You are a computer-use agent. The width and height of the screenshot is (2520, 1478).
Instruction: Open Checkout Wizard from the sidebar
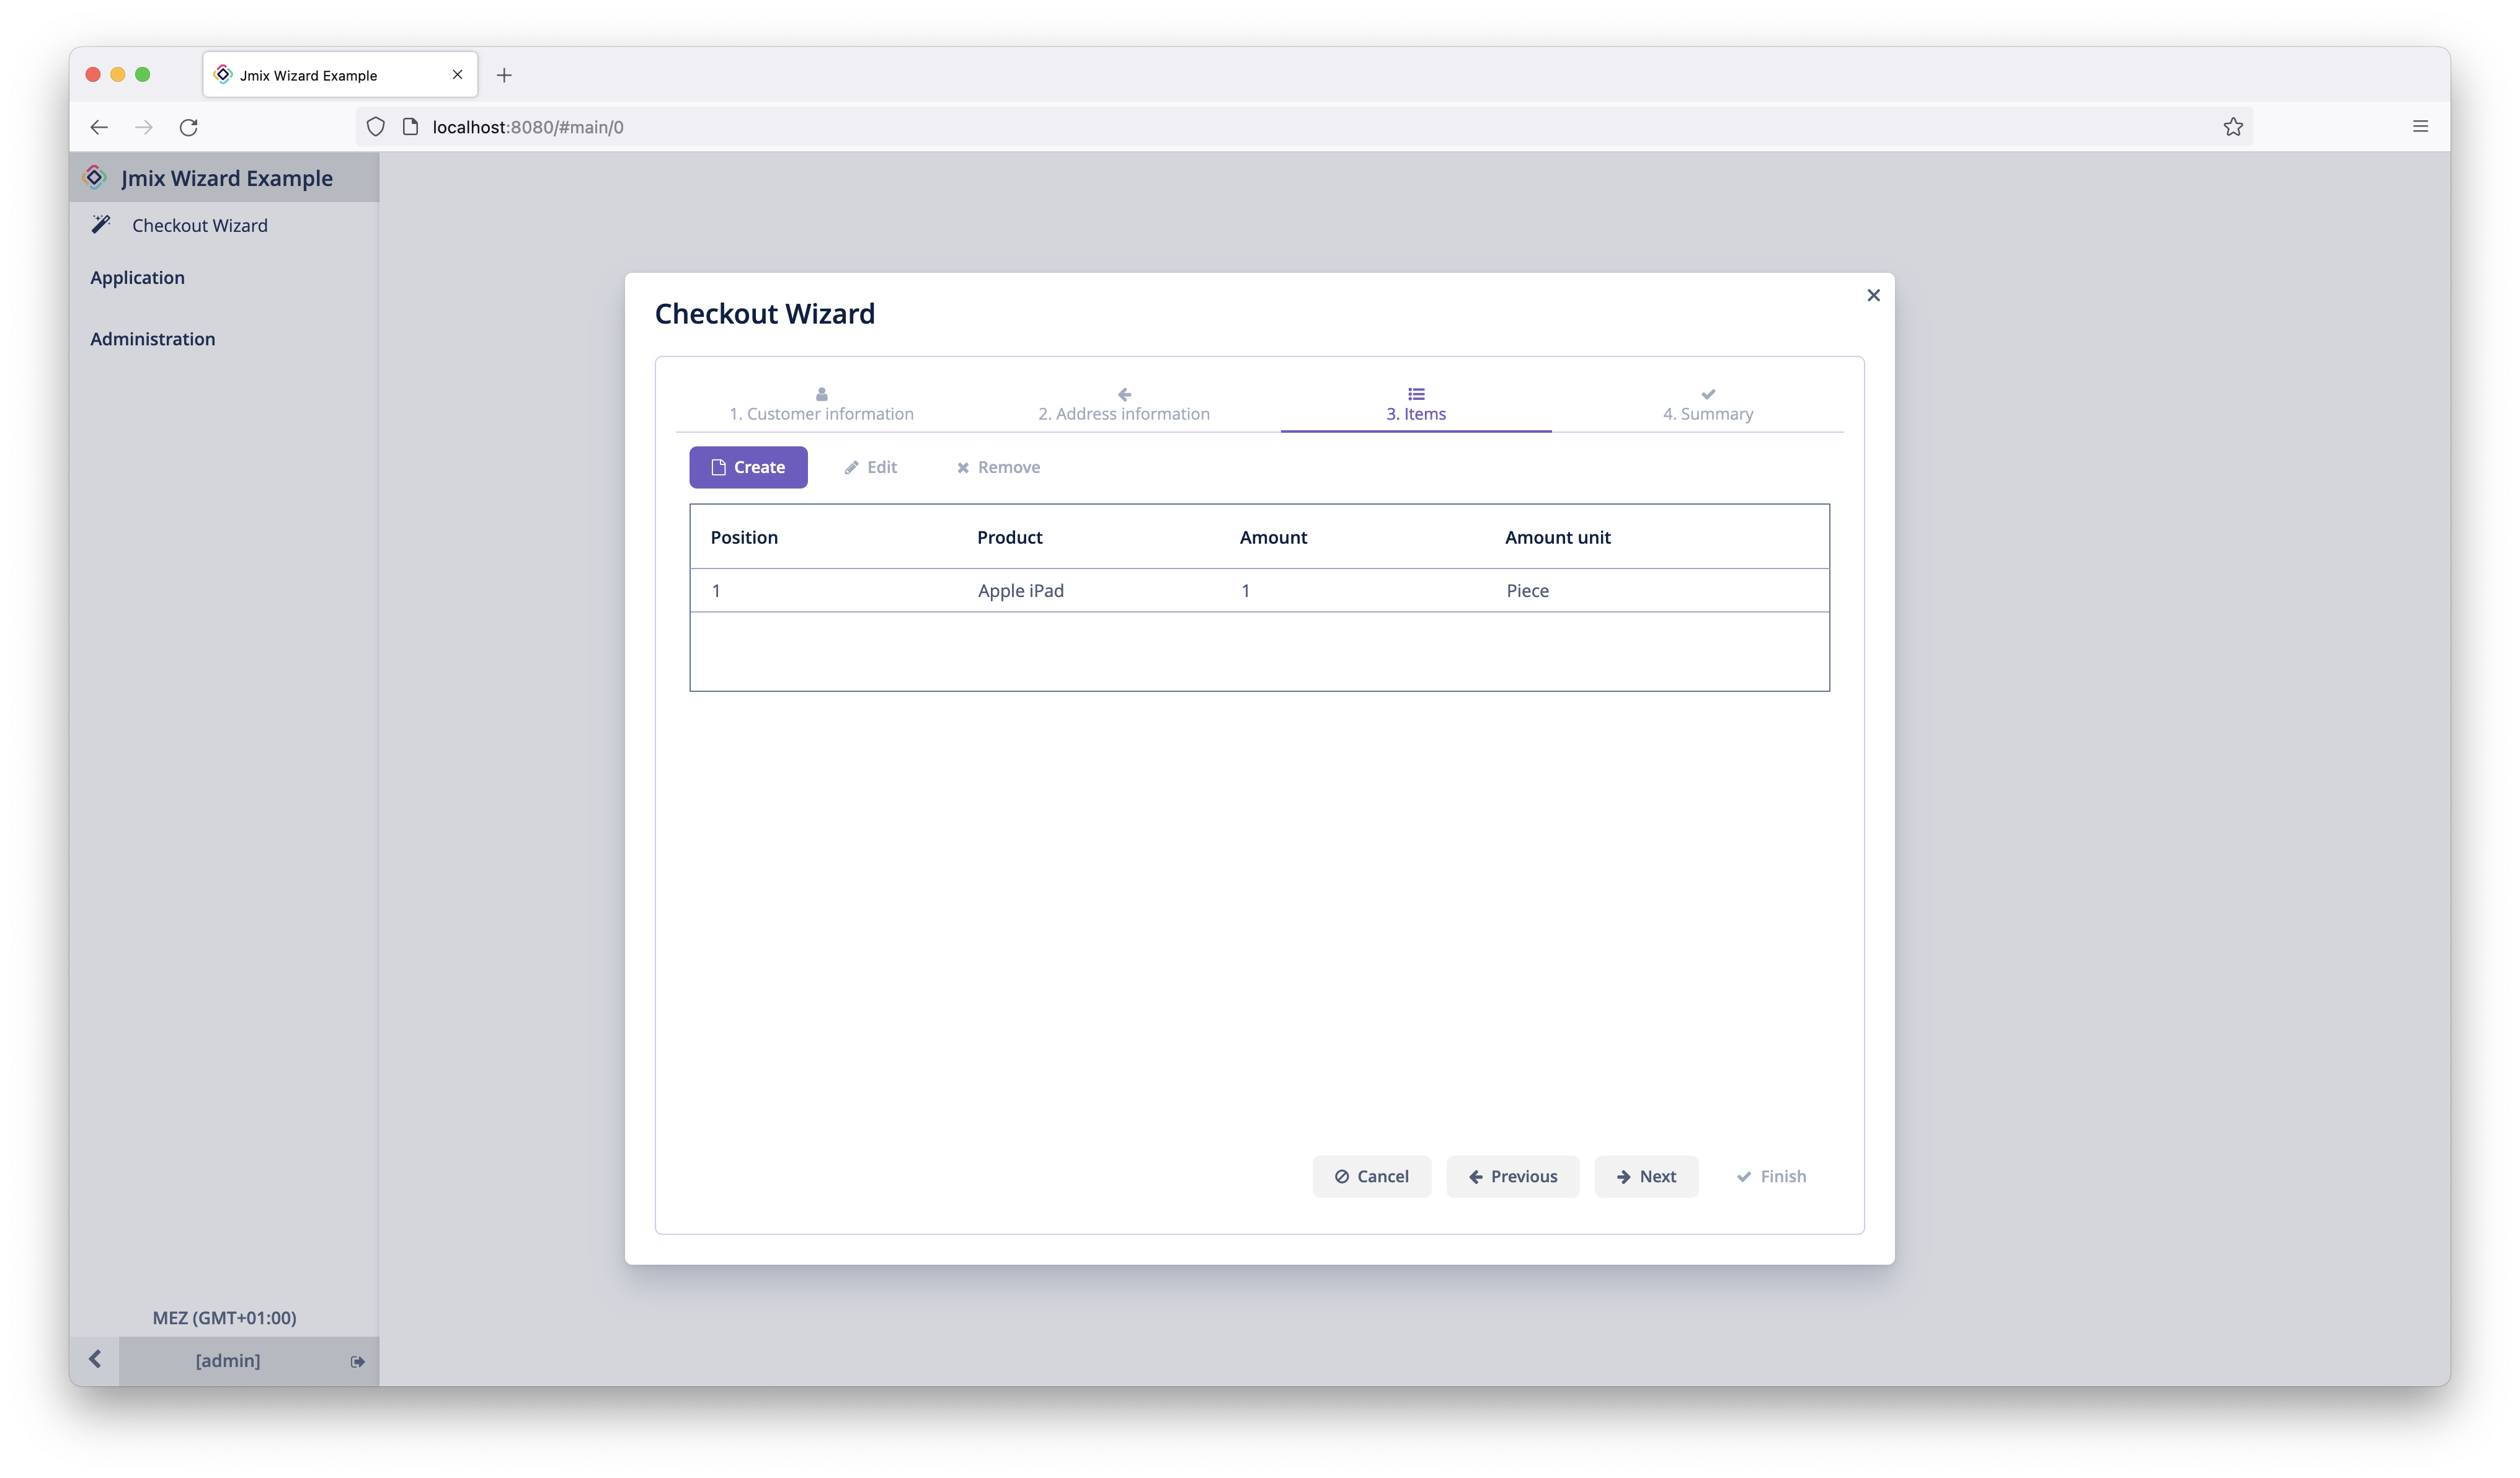(200, 225)
